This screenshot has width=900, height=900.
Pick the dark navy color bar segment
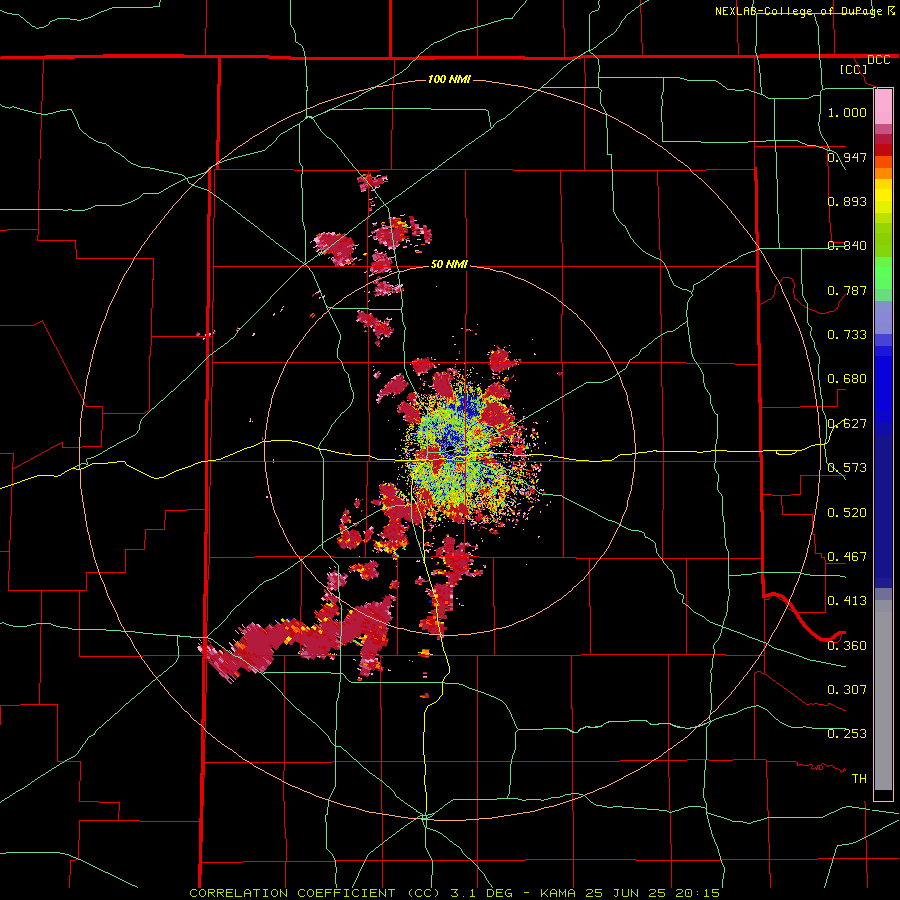point(883,511)
